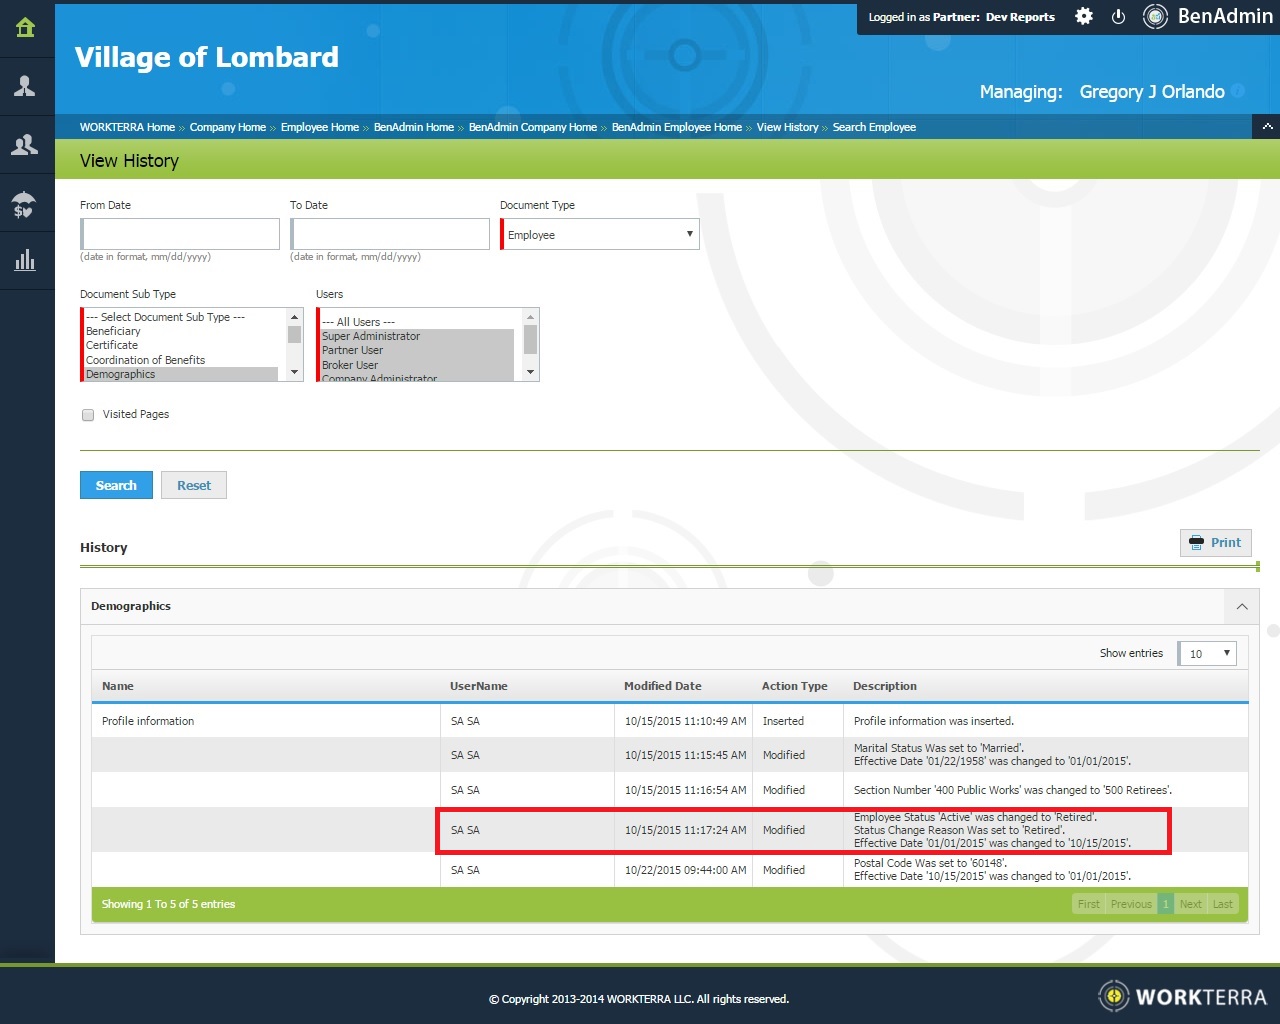The image size is (1280, 1024).
Task: Open the settings gear icon in header
Action: pos(1084,17)
